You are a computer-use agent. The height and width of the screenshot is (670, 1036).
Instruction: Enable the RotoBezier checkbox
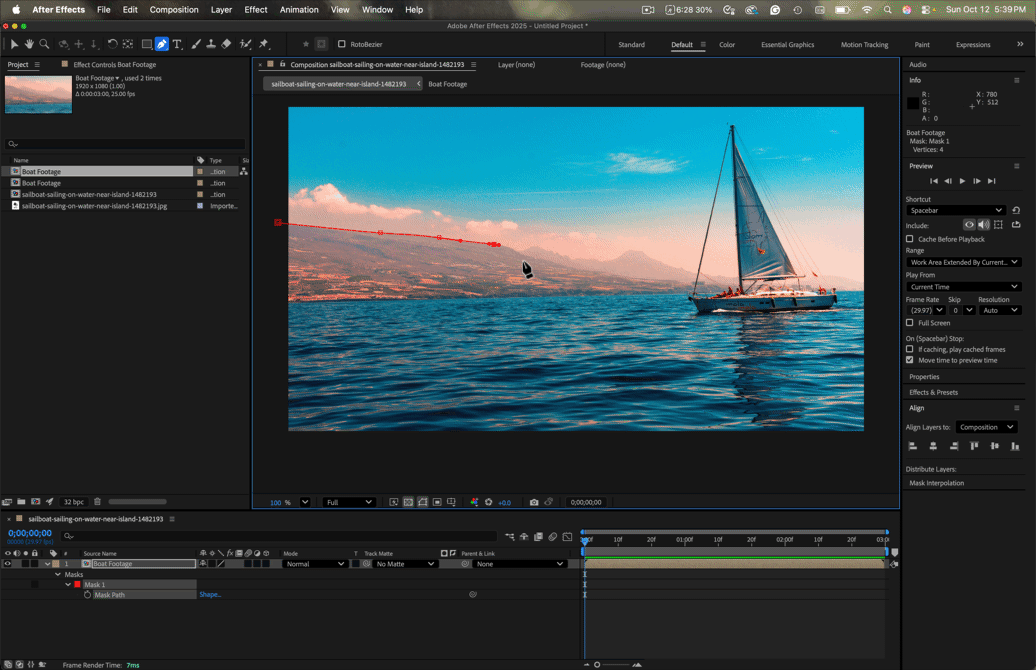coord(342,44)
